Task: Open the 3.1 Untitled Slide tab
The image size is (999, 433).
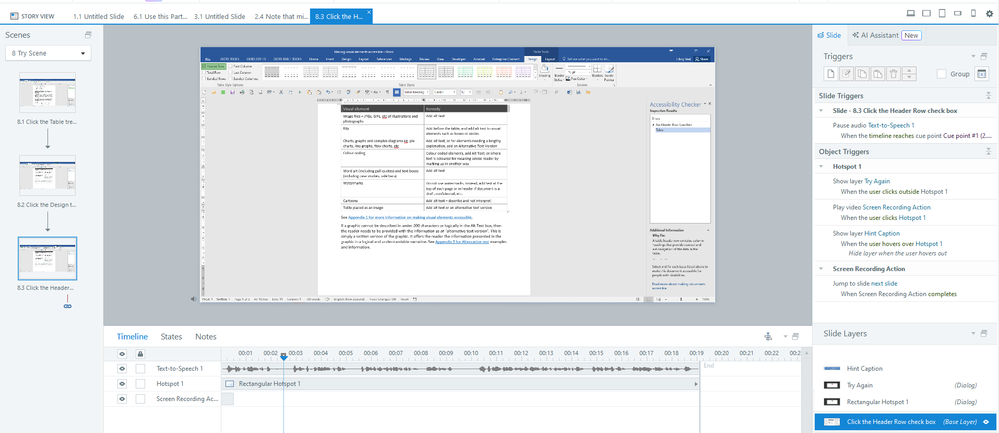Action: 220,16
